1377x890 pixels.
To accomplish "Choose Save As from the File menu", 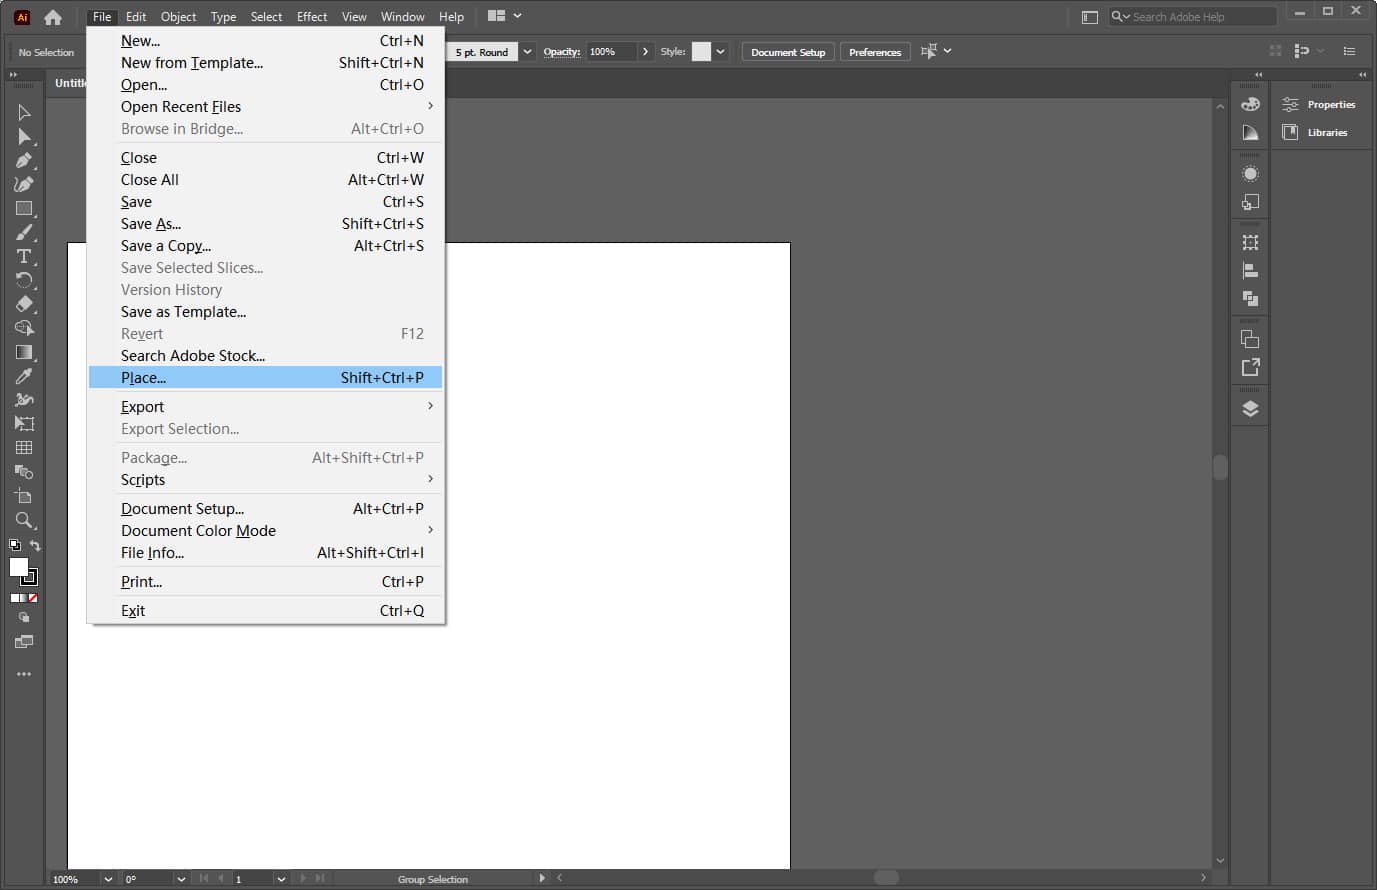I will [265, 223].
